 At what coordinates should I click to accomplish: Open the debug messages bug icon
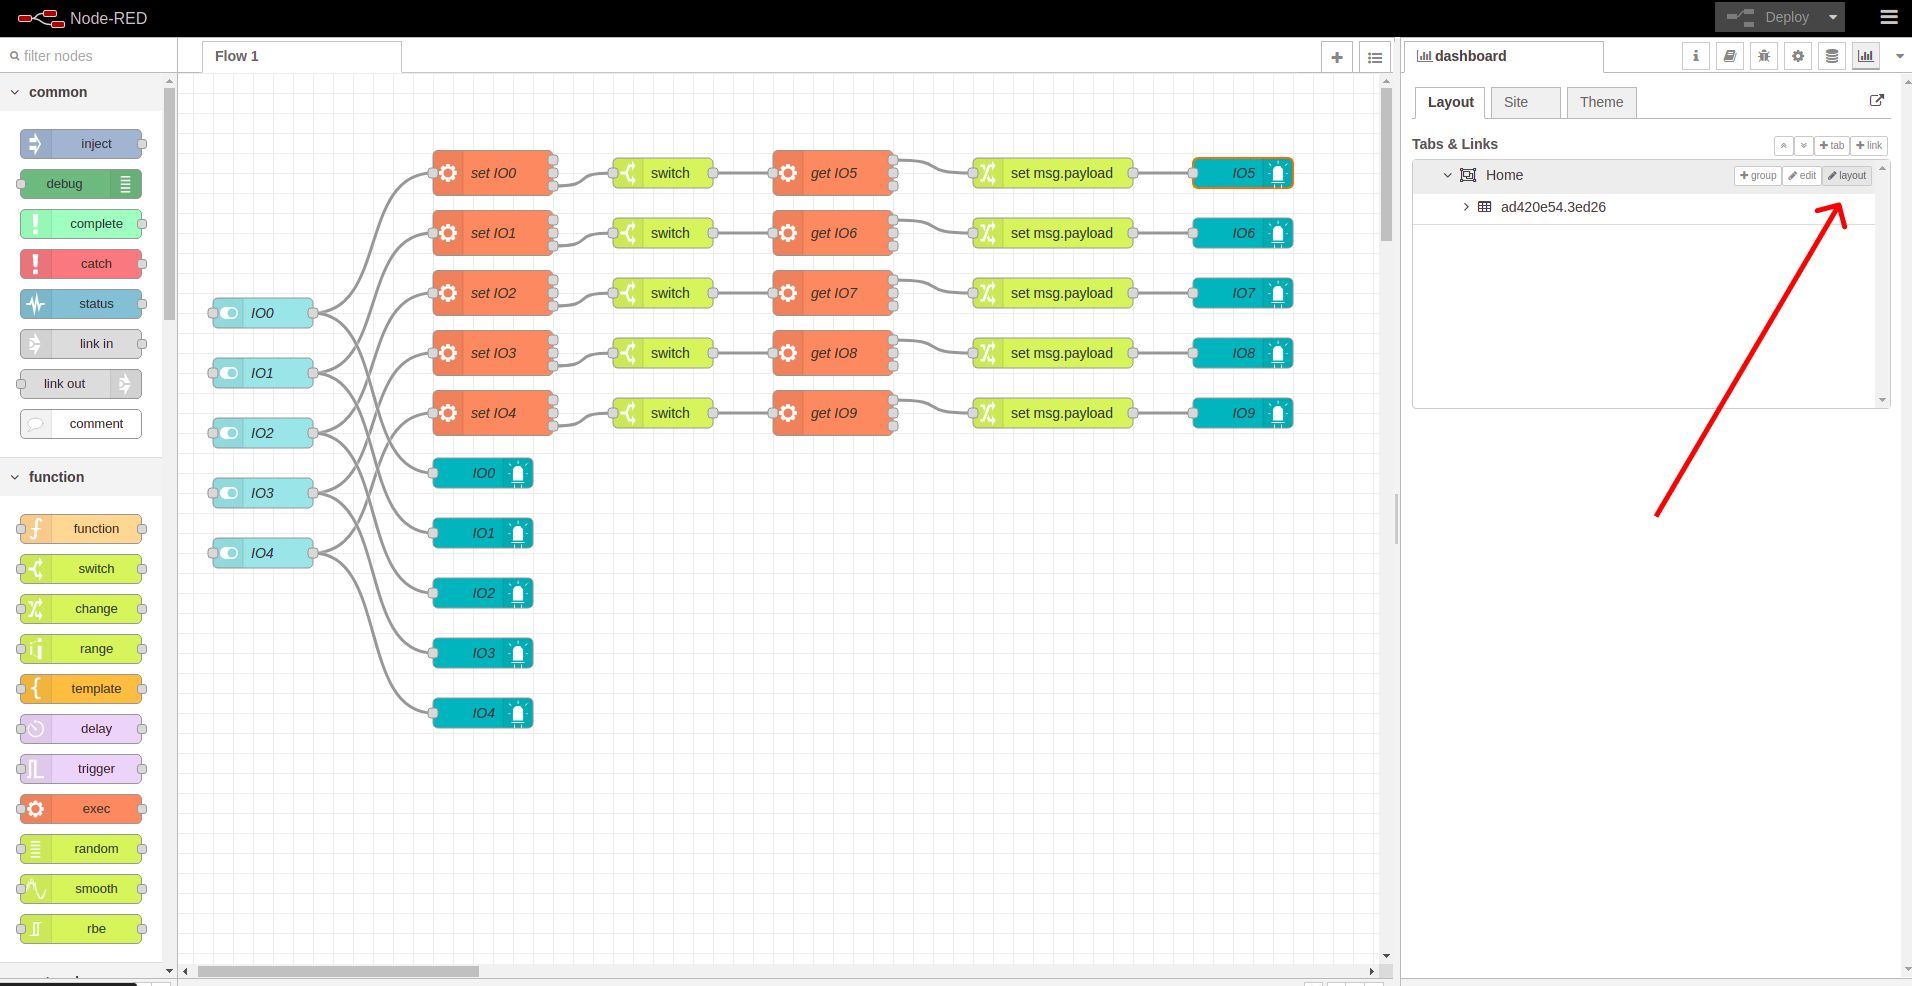(1763, 57)
